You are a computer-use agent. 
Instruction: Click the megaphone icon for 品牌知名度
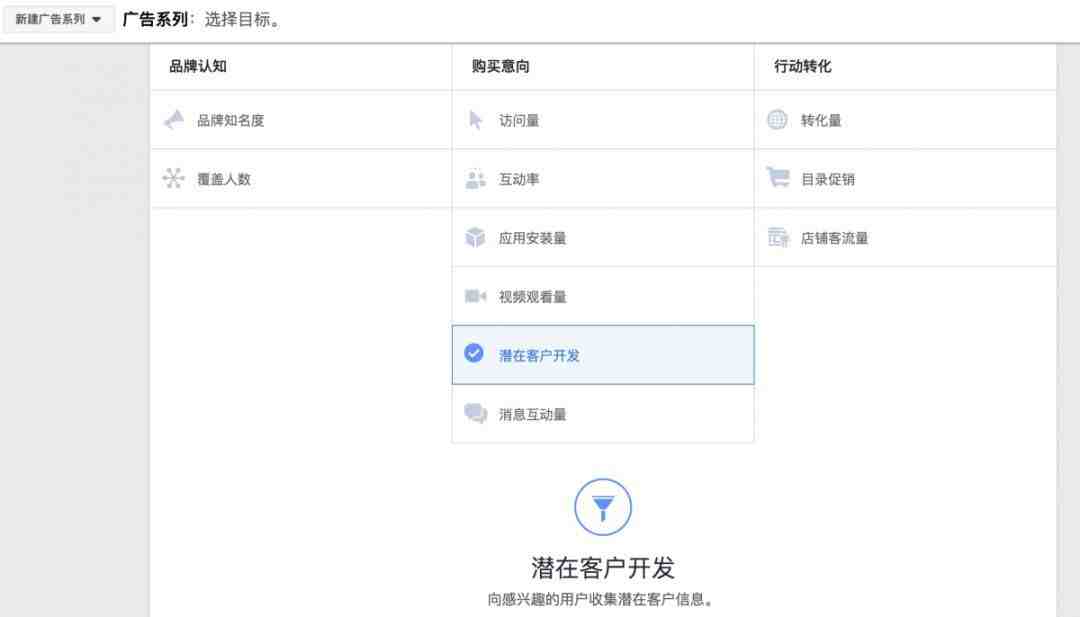174,120
